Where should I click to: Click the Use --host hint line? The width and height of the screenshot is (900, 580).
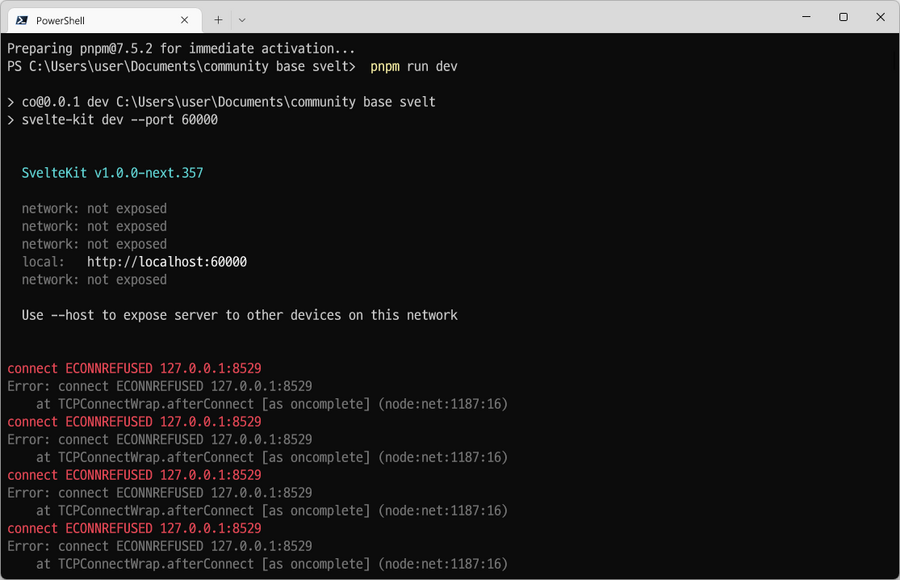point(239,315)
